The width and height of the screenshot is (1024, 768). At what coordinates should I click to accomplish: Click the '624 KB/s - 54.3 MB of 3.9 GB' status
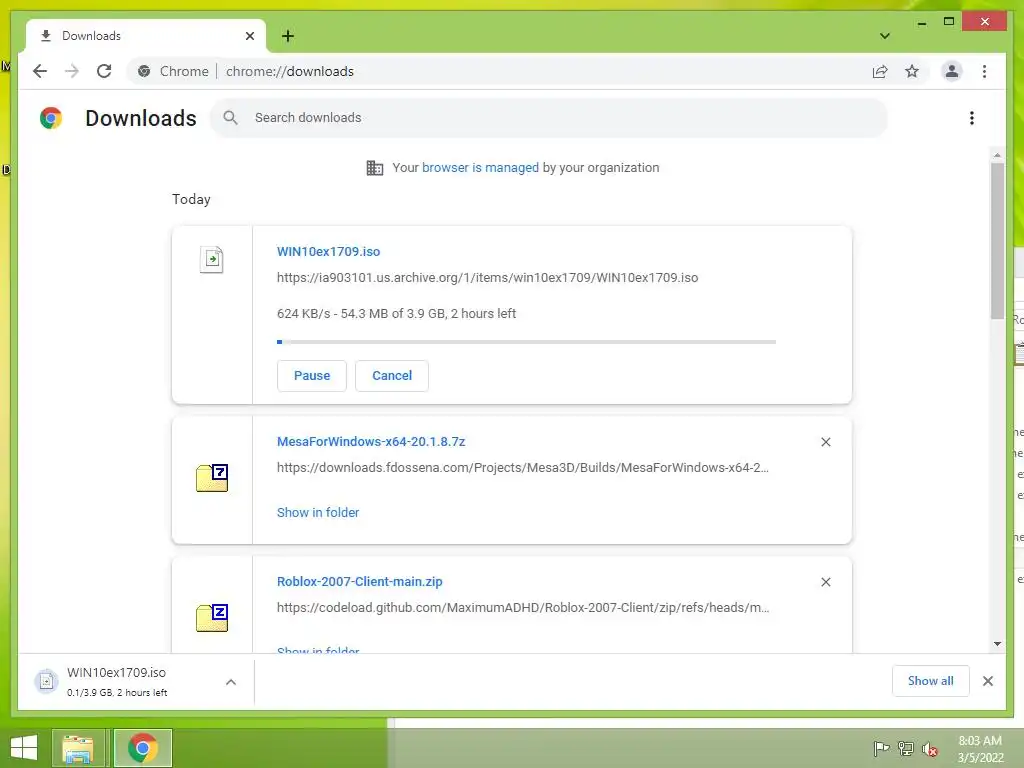(396, 313)
